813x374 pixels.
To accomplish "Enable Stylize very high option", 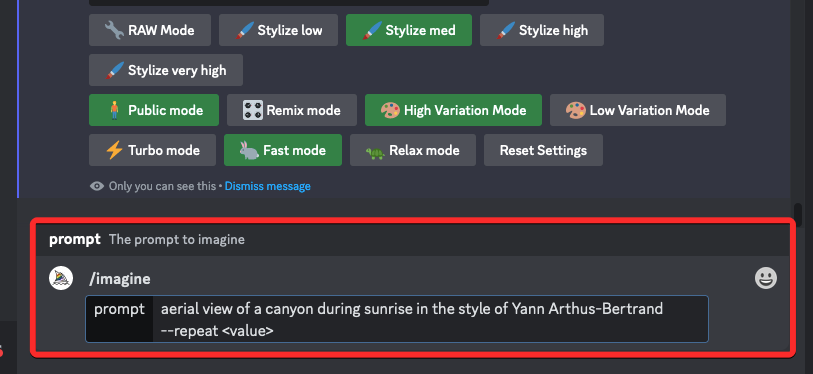I will pos(166,70).
